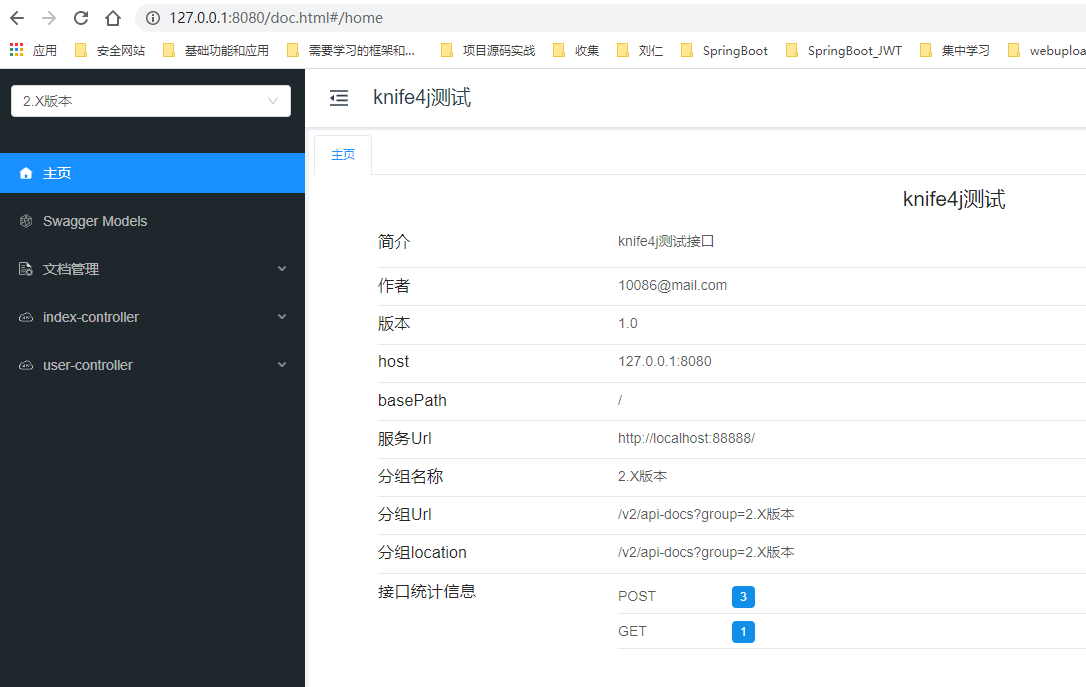The image size is (1086, 687).
Task: Click the 分组Url value /v2/api-docs?group=2.X版本
Action: pos(706,515)
